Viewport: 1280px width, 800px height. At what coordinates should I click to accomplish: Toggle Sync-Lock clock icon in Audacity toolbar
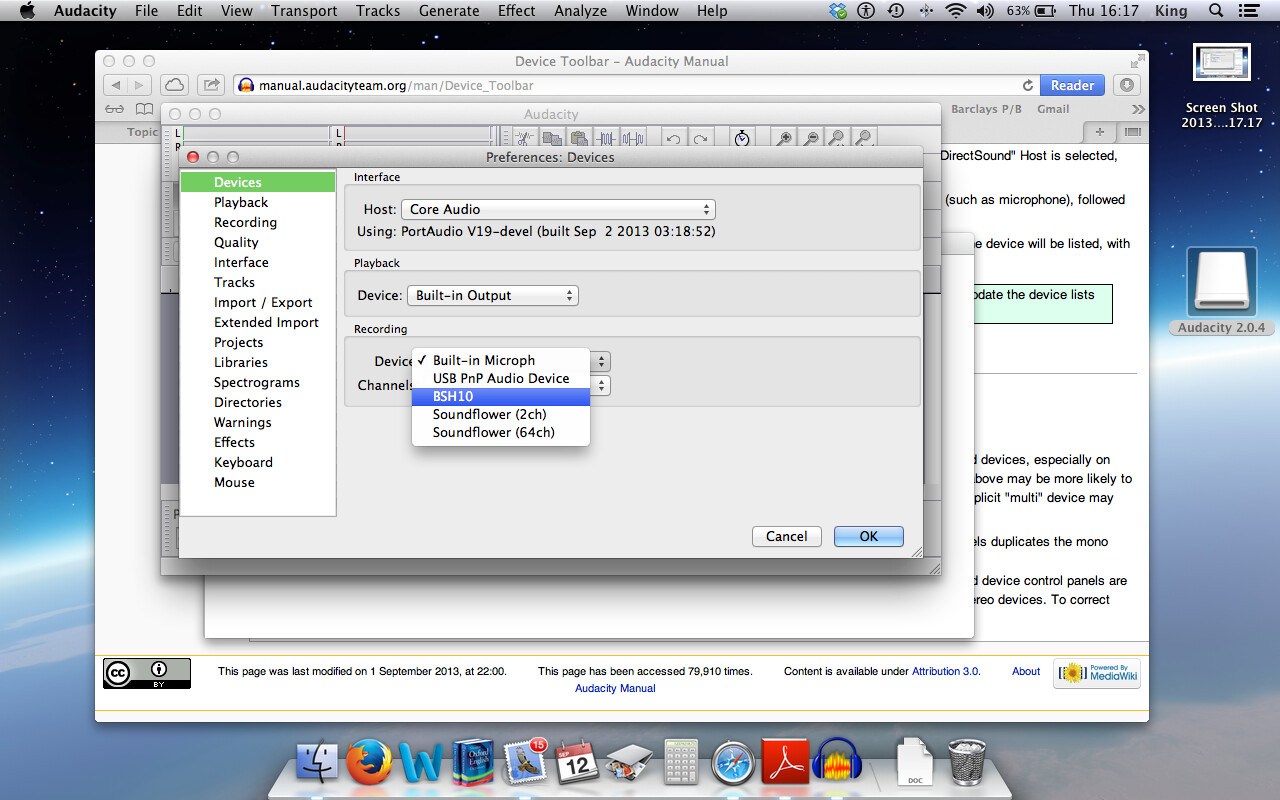pyautogui.click(x=742, y=139)
